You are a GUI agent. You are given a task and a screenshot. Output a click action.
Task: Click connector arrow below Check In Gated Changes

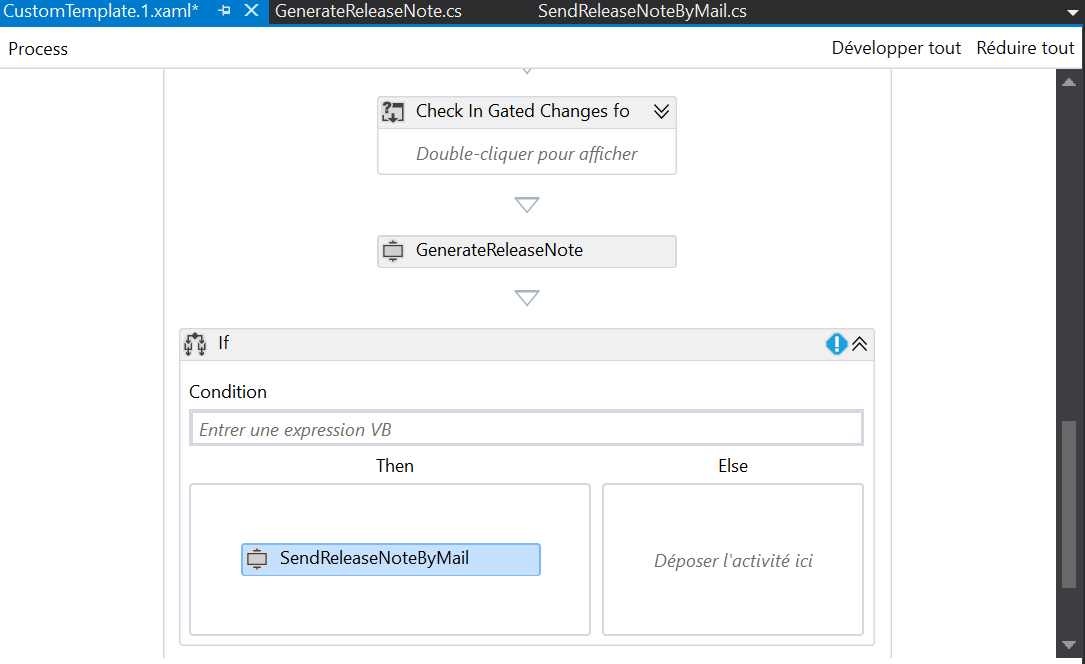(527, 205)
